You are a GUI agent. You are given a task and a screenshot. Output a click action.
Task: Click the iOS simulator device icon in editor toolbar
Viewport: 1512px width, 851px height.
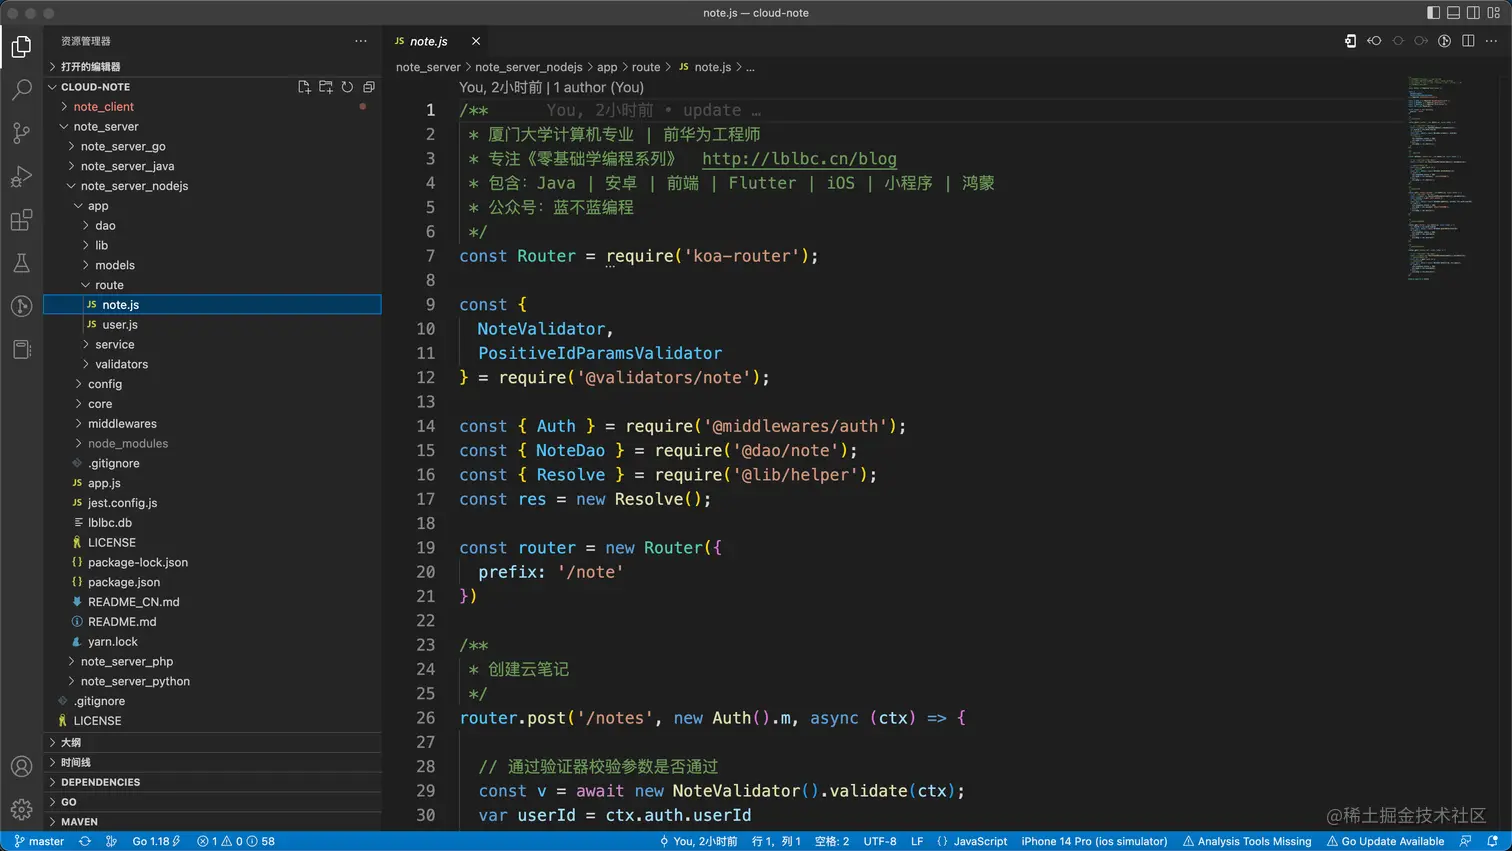coord(1350,41)
